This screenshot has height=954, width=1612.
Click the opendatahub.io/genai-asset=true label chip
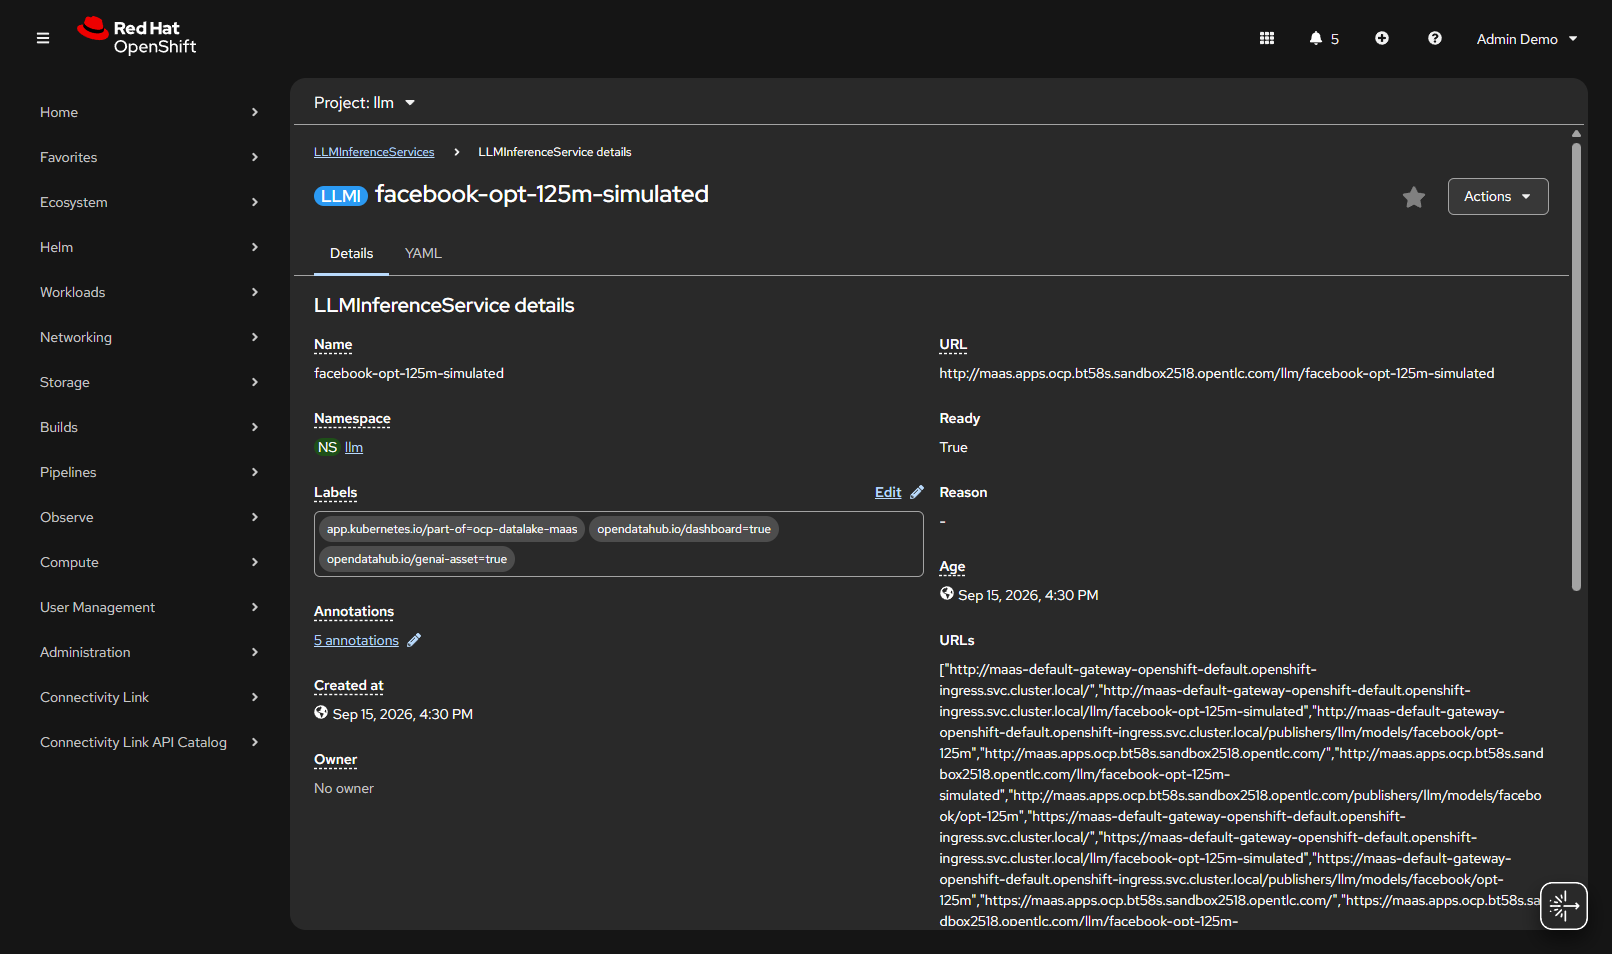click(x=417, y=559)
